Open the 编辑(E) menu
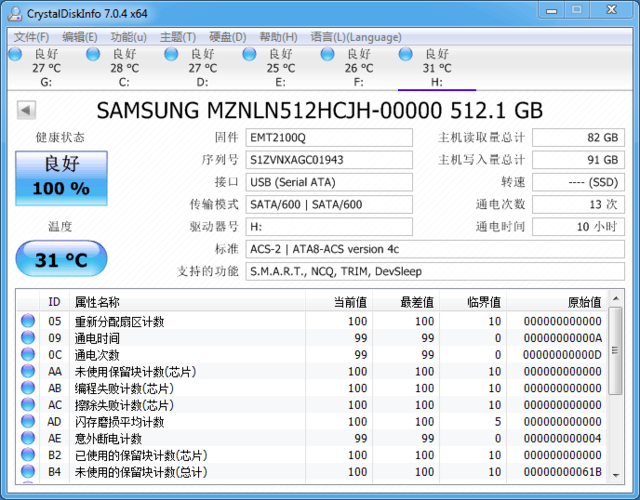This screenshot has height=500, width=640. coord(80,37)
